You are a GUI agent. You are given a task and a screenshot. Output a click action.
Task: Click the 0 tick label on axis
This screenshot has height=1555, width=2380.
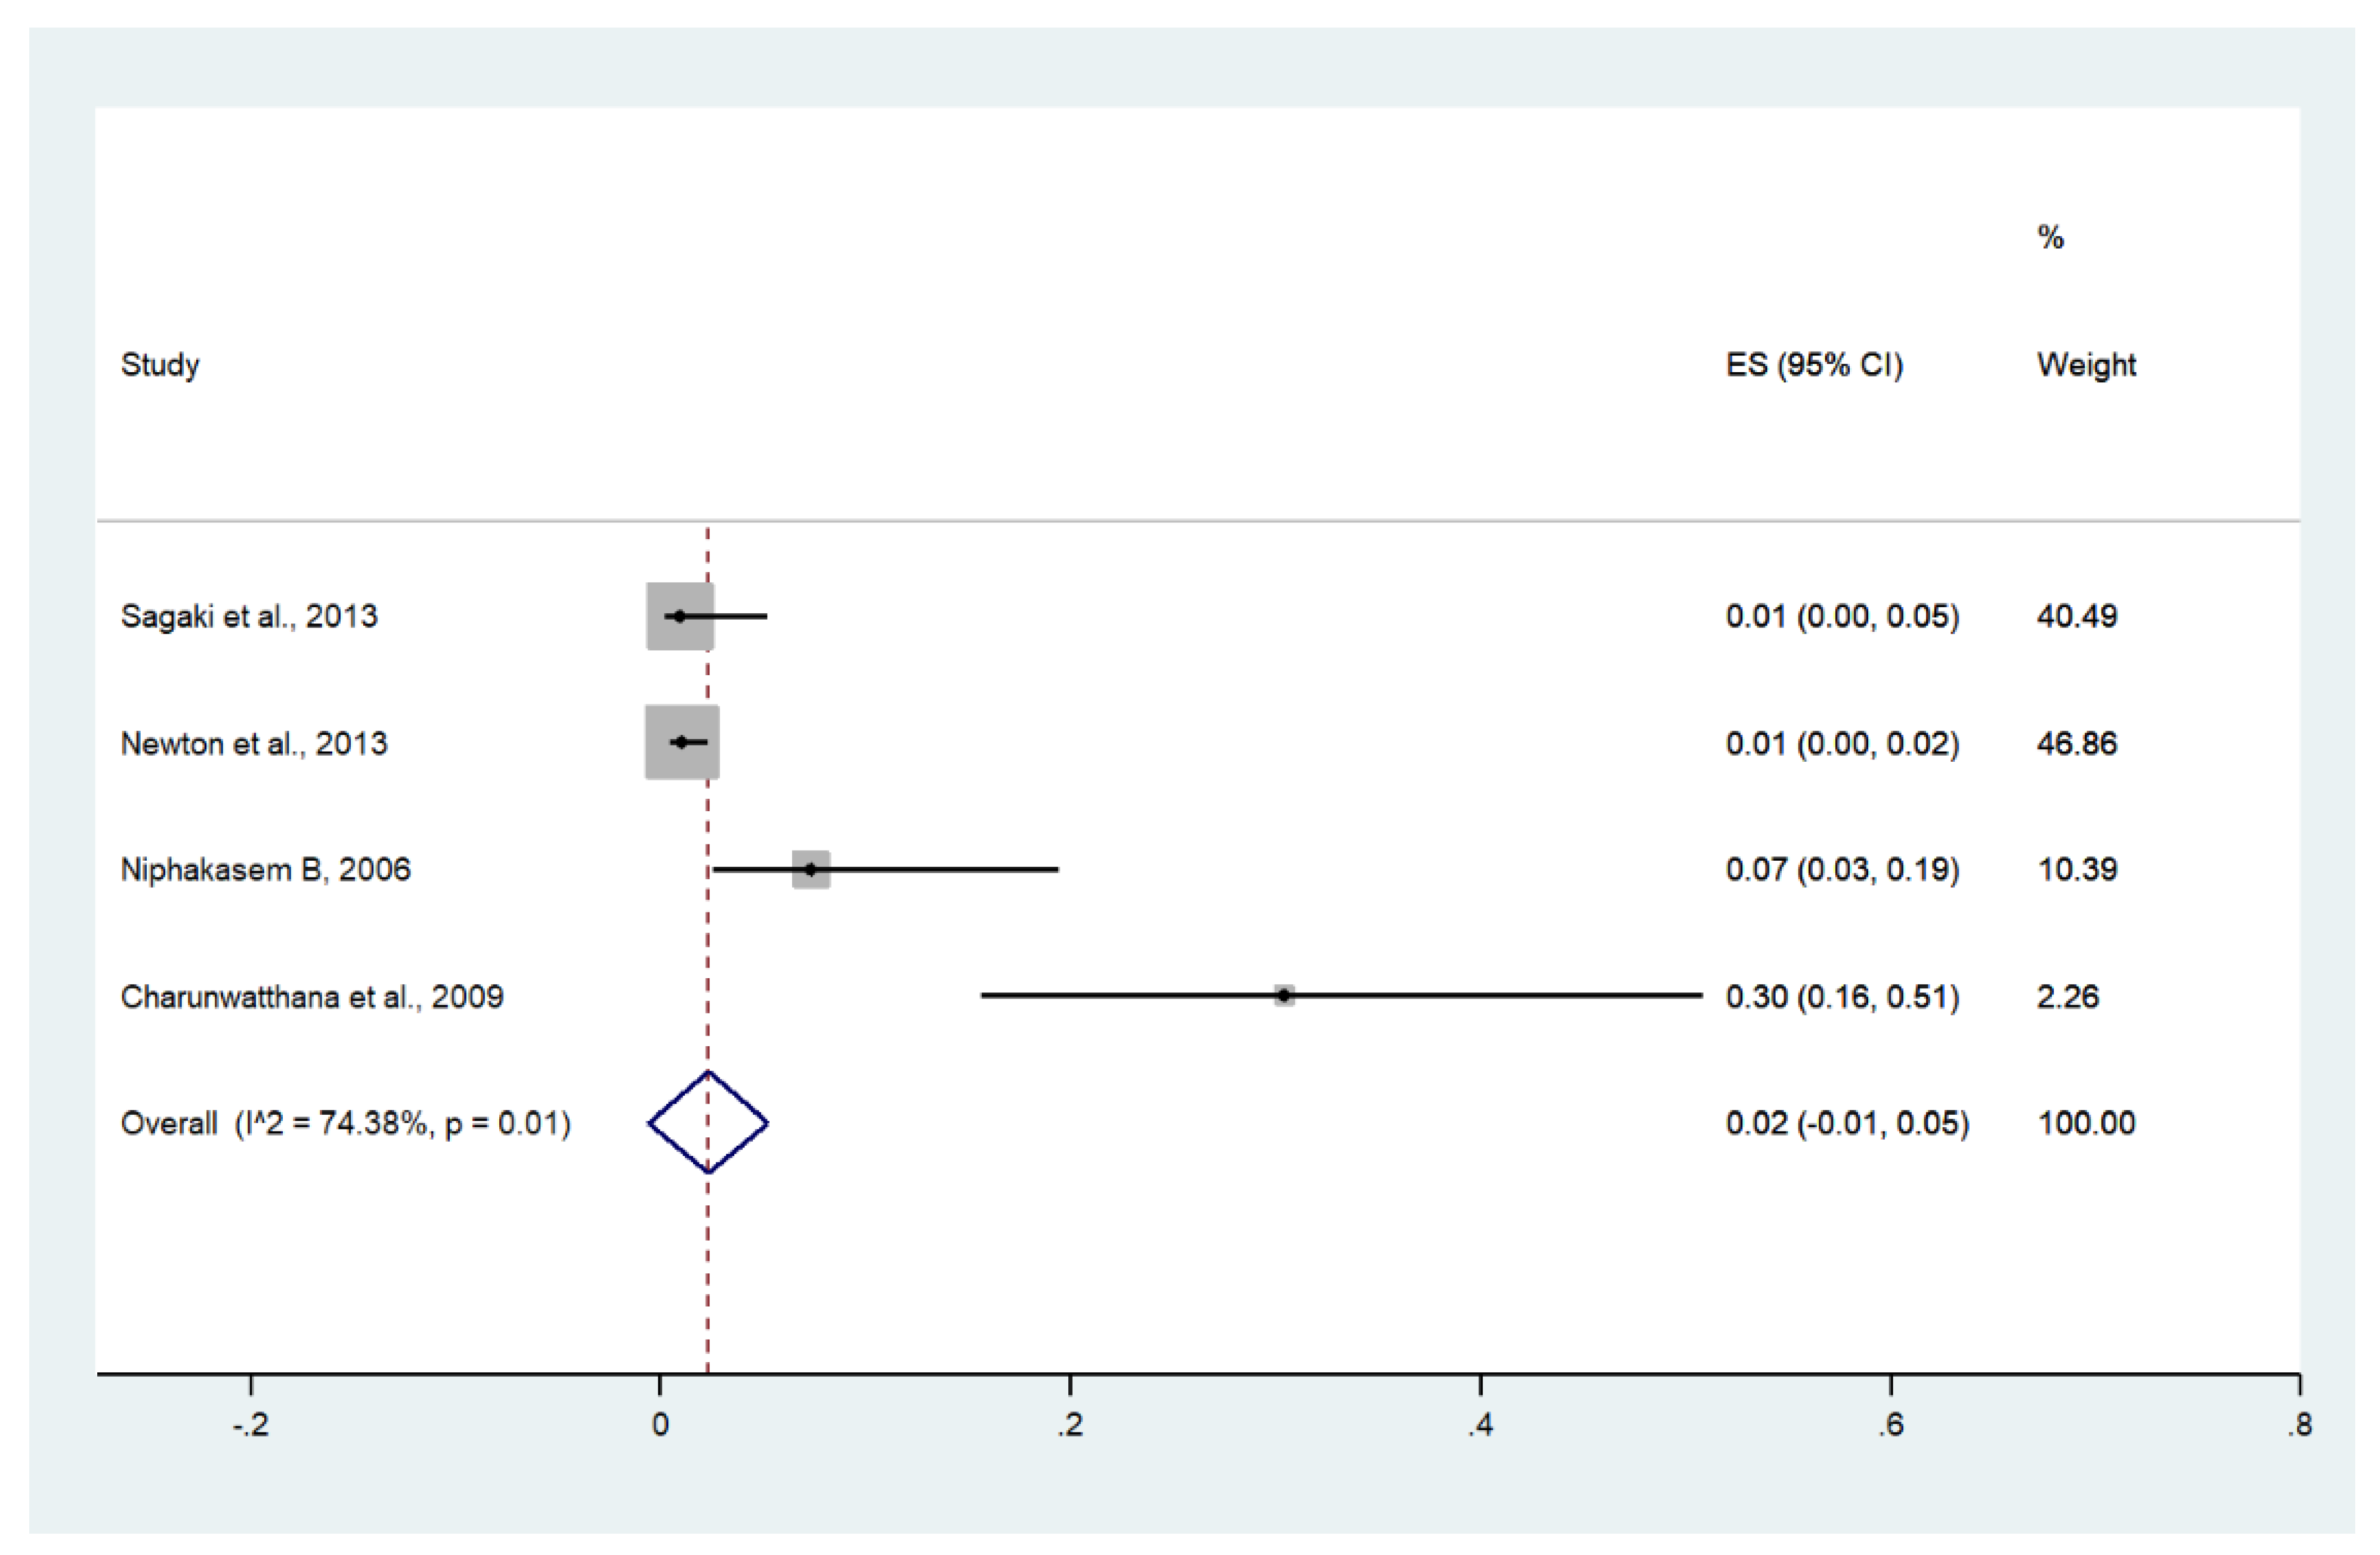pos(660,1425)
